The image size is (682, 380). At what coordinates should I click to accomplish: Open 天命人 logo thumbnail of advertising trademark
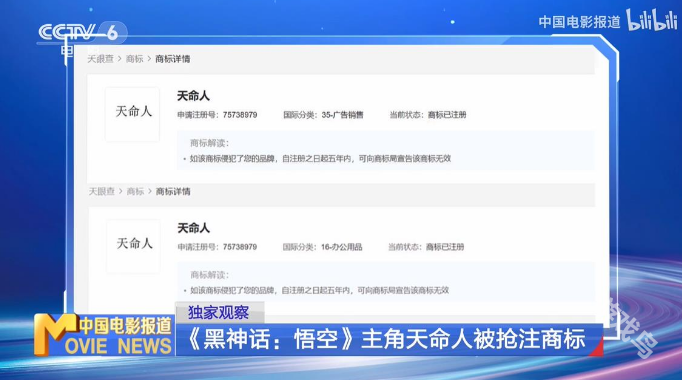point(133,114)
